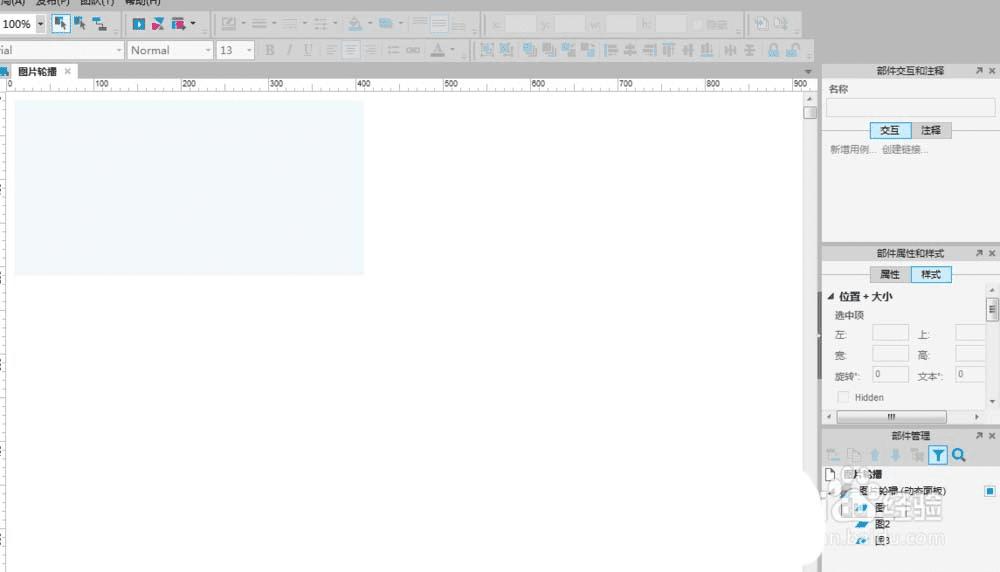
Task: Click the canvas vertical scrollbar thumb
Action: click(x=810, y=112)
